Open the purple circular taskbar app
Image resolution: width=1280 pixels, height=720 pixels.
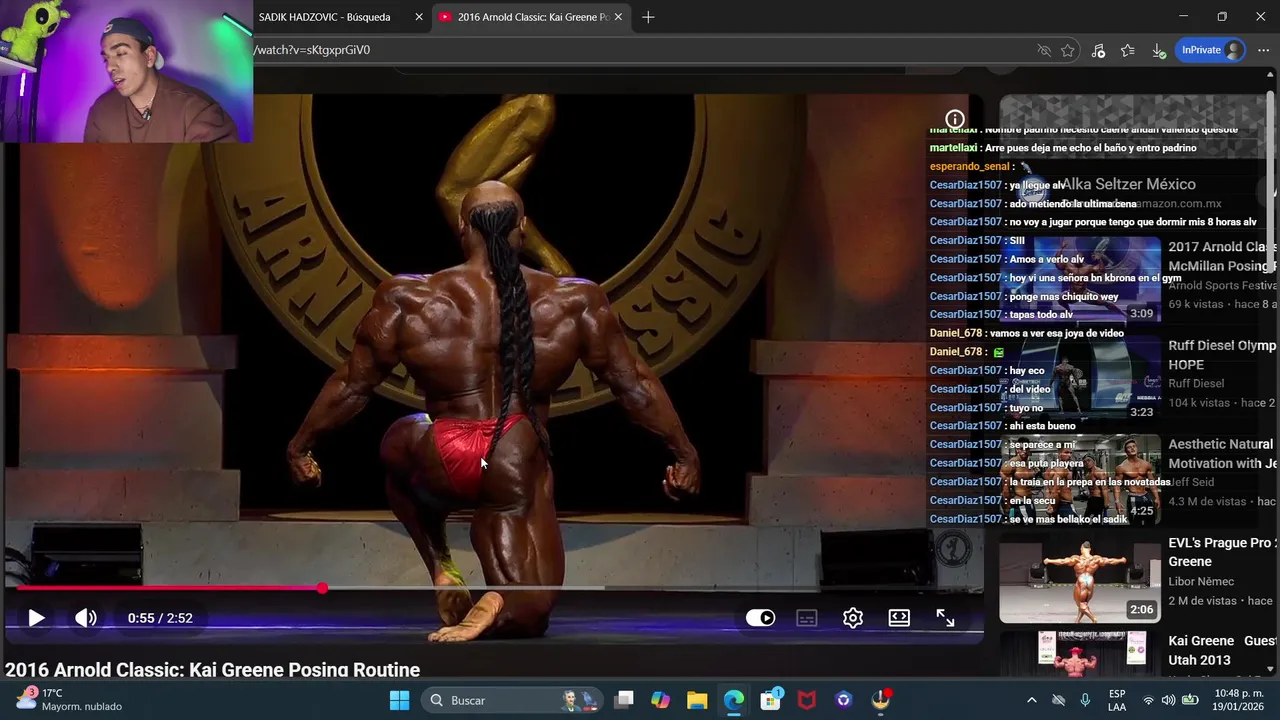[844, 700]
